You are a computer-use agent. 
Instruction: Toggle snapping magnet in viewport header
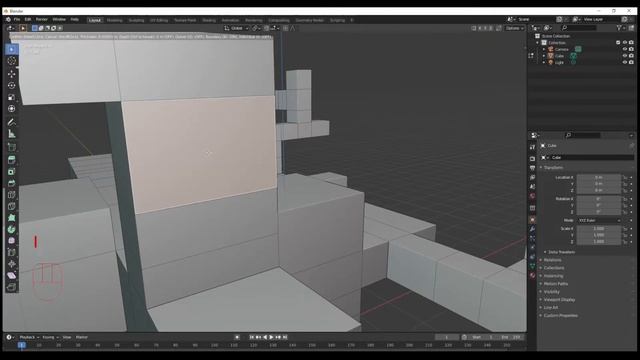pyautogui.click(x=266, y=28)
